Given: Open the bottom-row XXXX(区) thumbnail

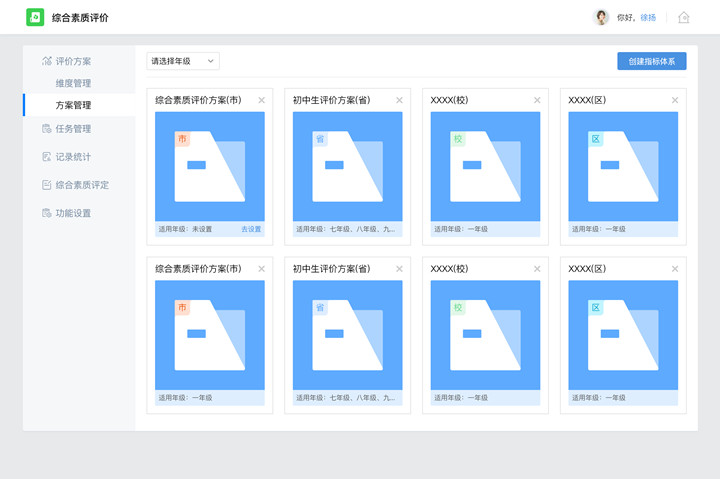Looking at the screenshot, I should click(x=623, y=335).
